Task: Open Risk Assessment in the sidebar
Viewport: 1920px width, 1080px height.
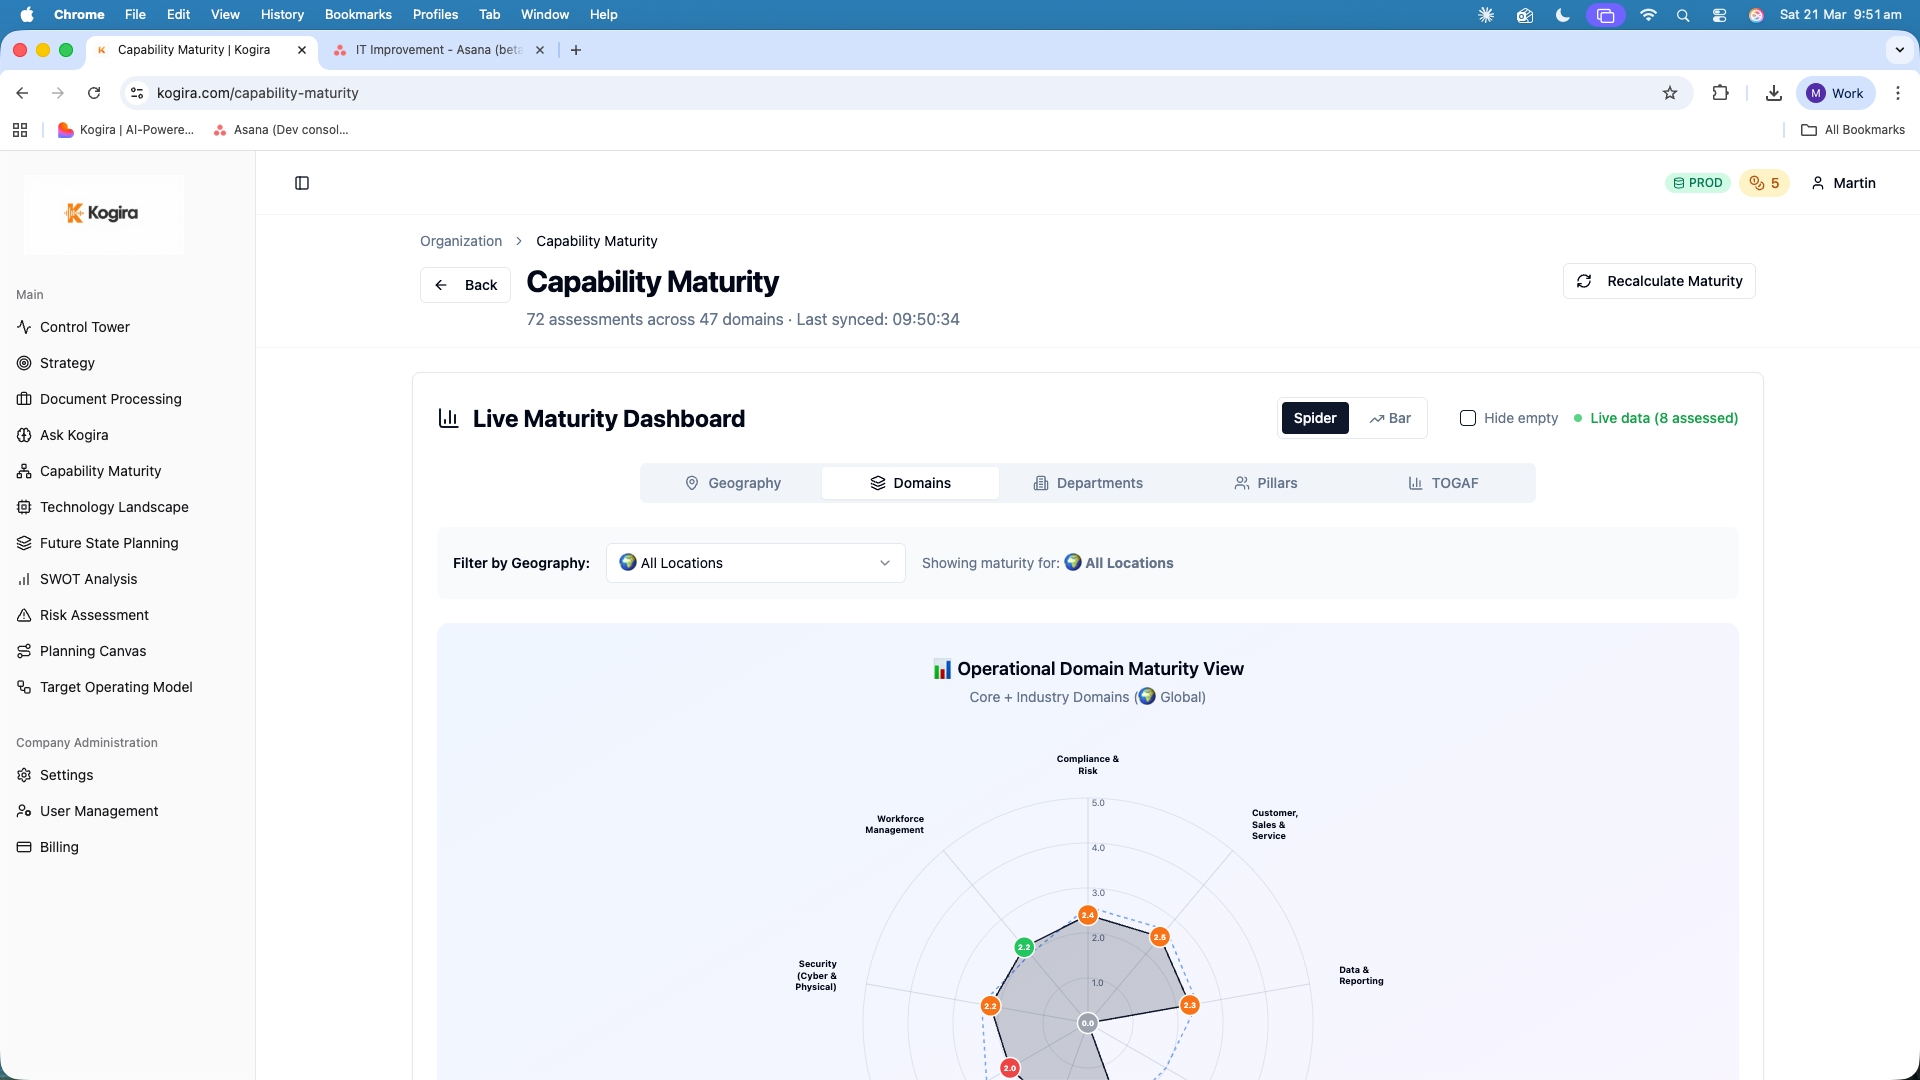Action: coord(94,615)
